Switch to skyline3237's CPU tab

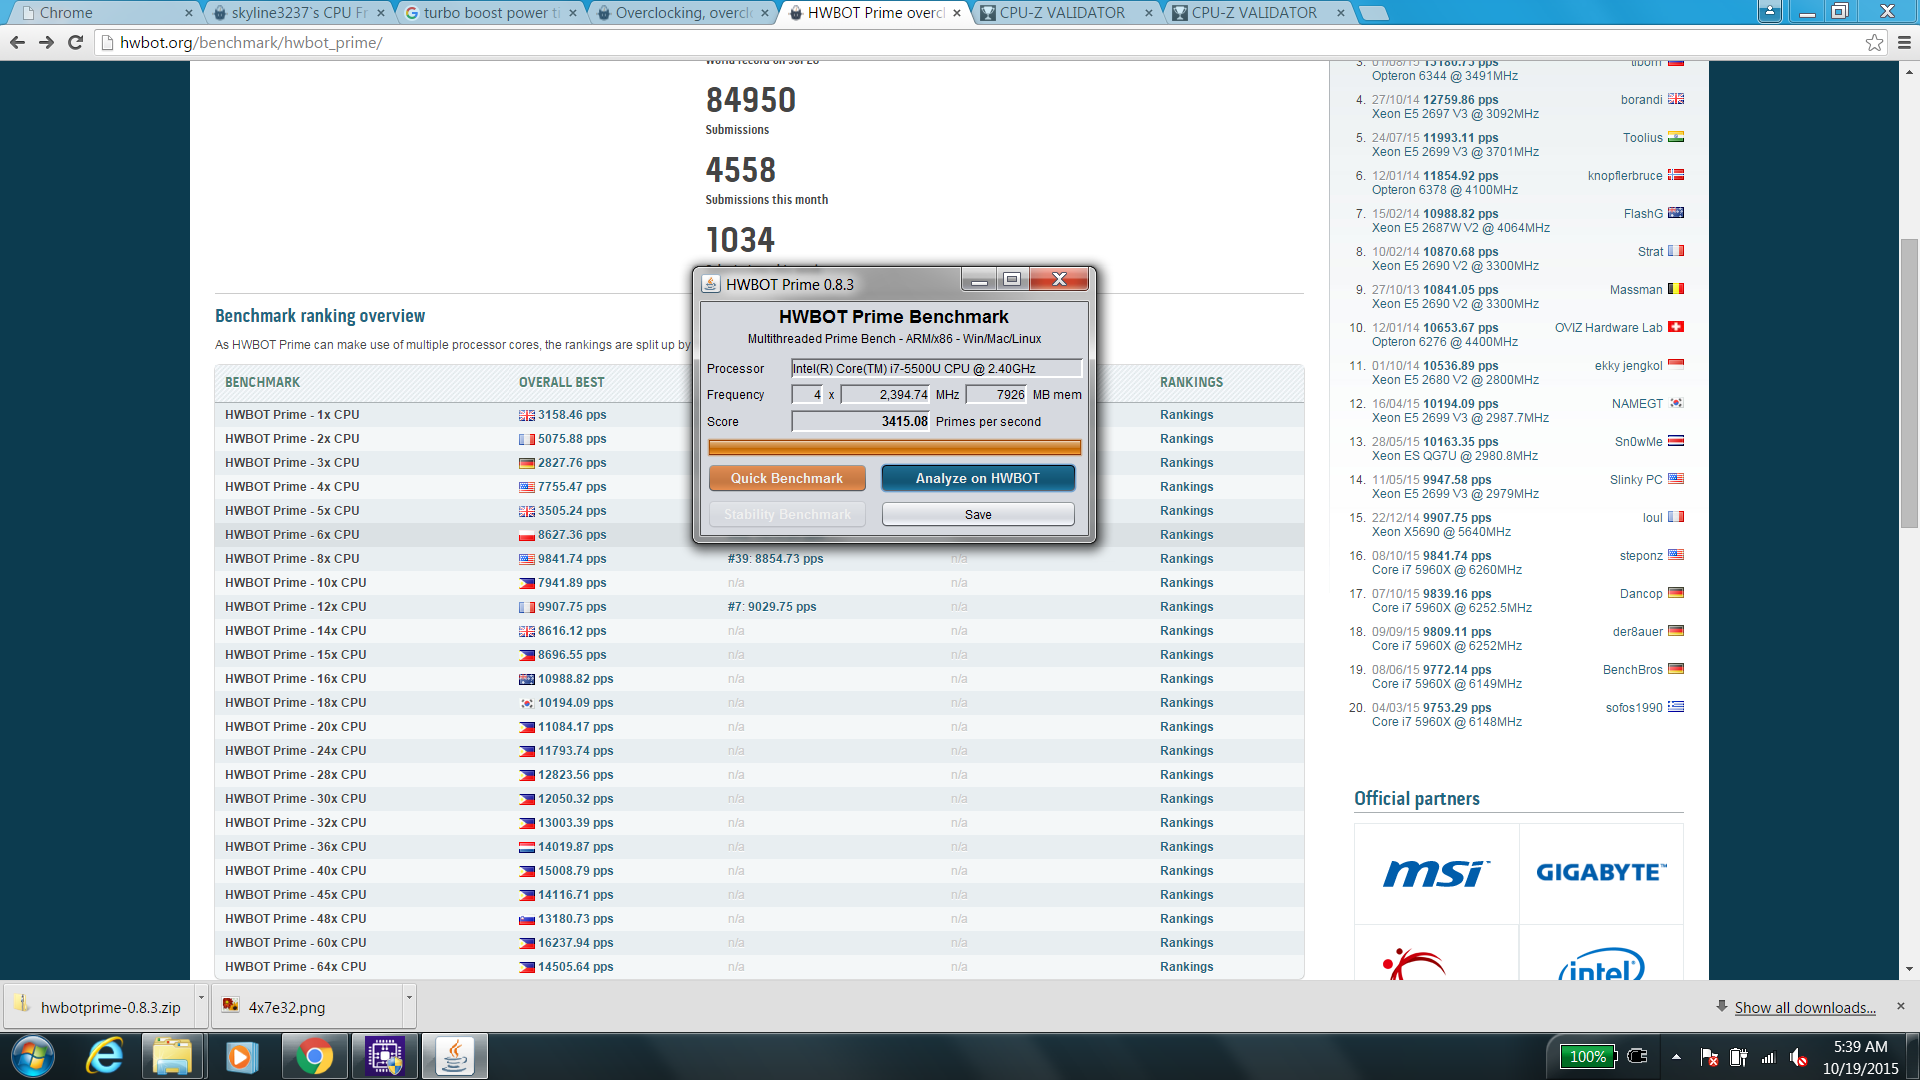[x=298, y=12]
